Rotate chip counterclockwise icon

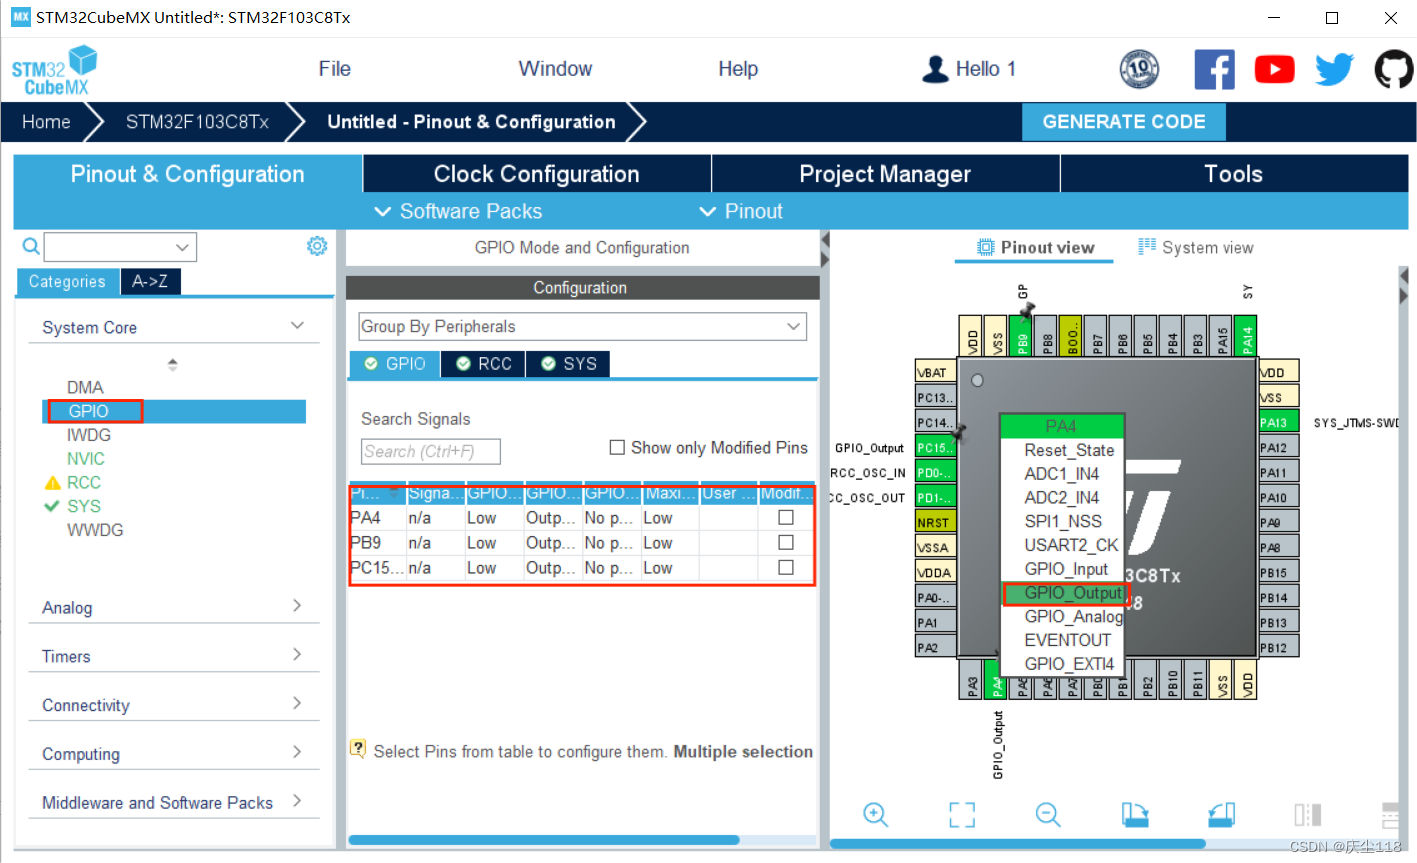(1221, 815)
